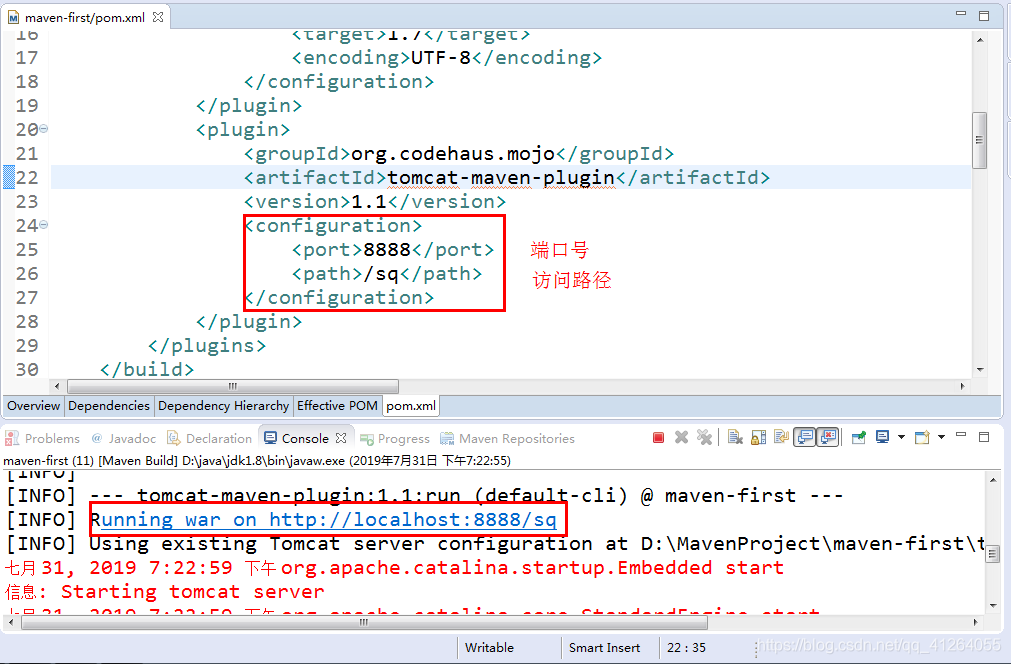Remove all terminated launches
The image size is (1011, 664).
coord(704,438)
